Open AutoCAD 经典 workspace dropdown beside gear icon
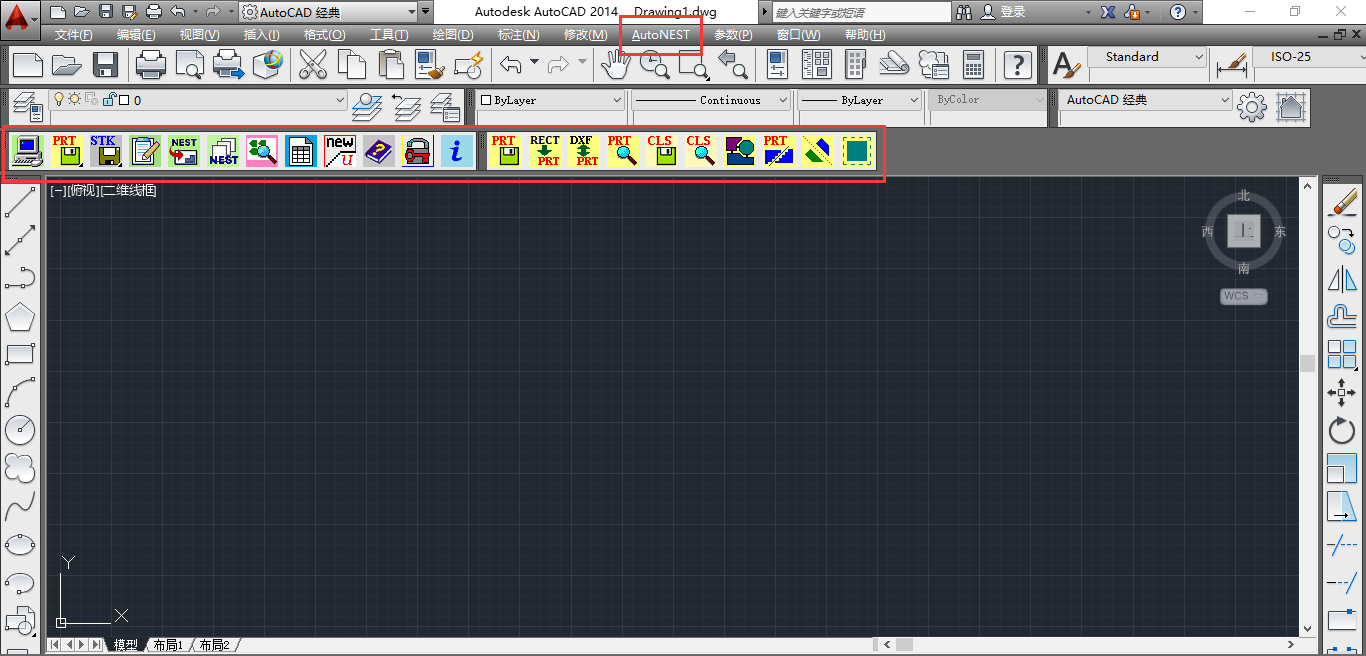The width and height of the screenshot is (1366, 656). click(x=1146, y=100)
